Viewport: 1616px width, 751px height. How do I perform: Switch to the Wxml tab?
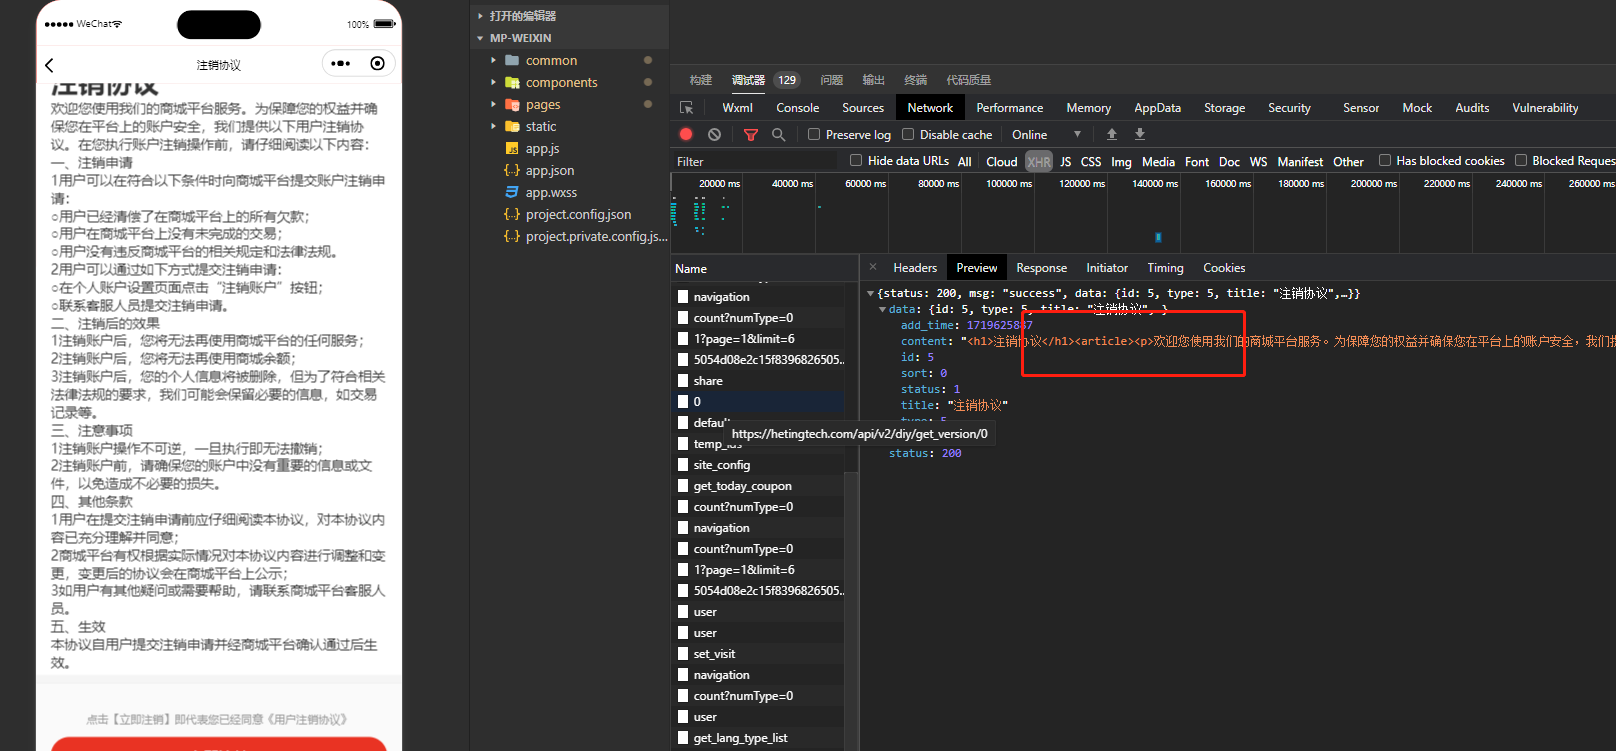point(737,108)
